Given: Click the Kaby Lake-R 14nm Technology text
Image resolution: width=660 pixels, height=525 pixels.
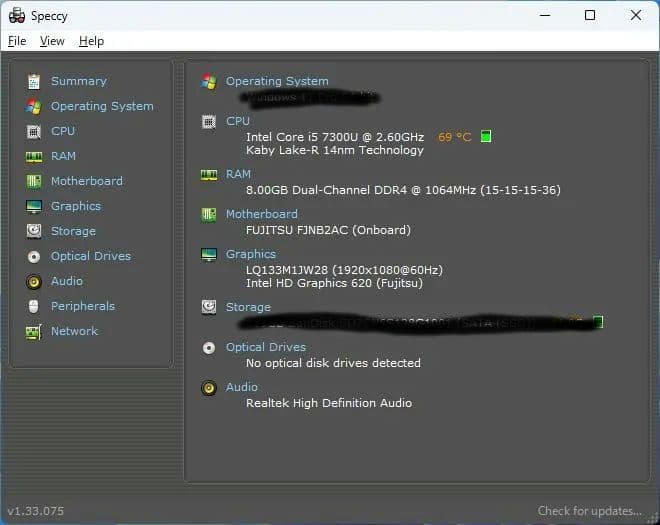Looking at the screenshot, I should pyautogui.click(x=335, y=150).
